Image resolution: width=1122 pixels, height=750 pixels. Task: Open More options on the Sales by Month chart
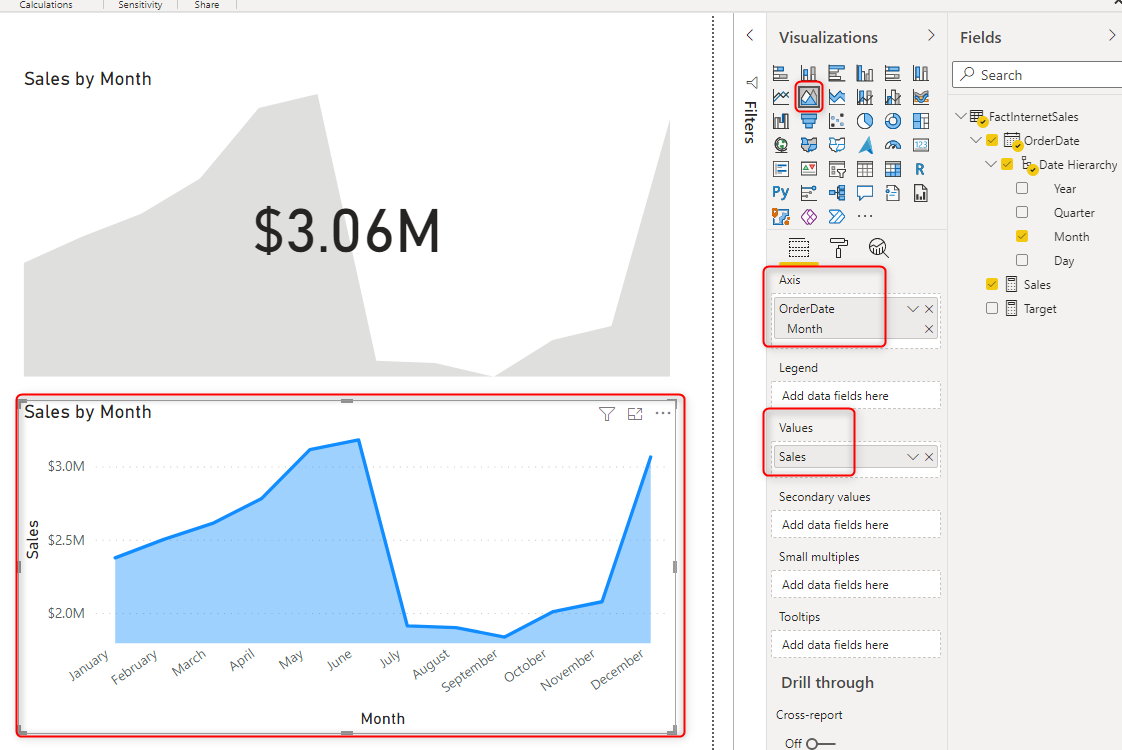(663, 413)
